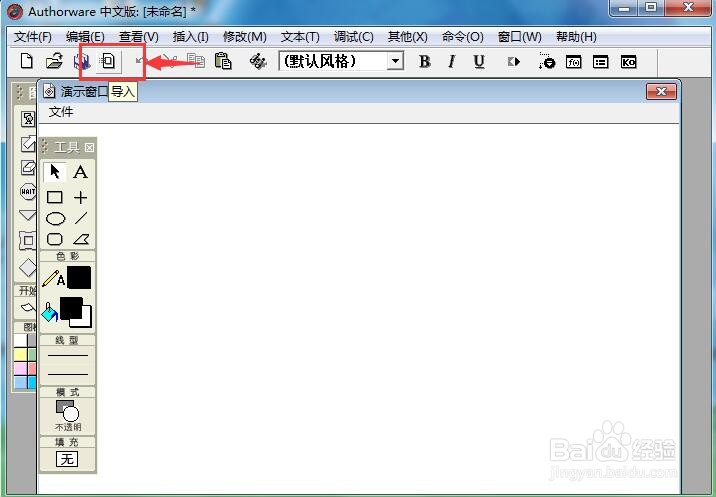This screenshot has width=716, height=497.
Task: Open the 其他(X) menu
Action: pyautogui.click(x=407, y=37)
